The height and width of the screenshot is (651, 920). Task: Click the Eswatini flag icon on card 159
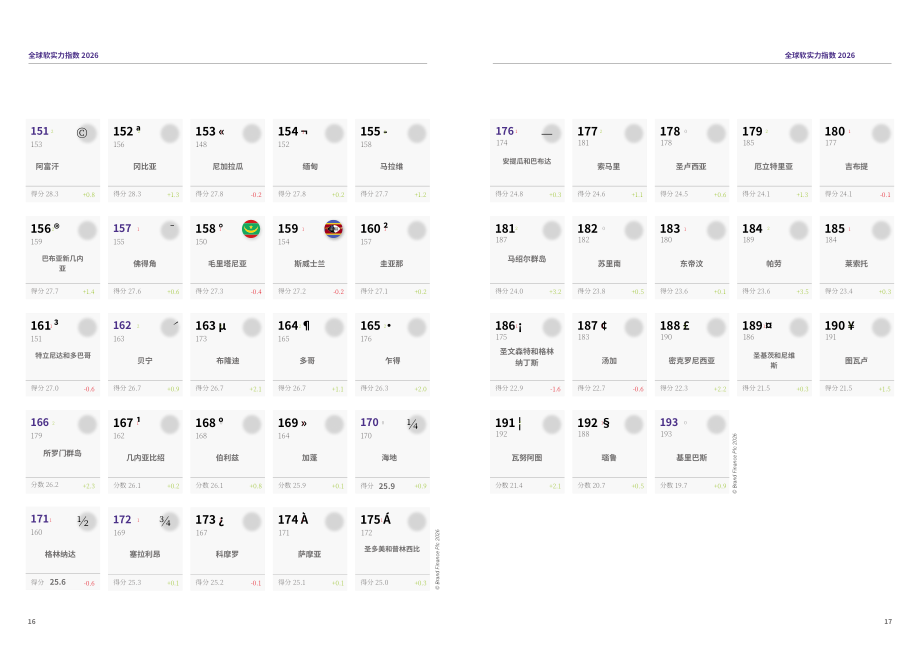pyautogui.click(x=334, y=229)
